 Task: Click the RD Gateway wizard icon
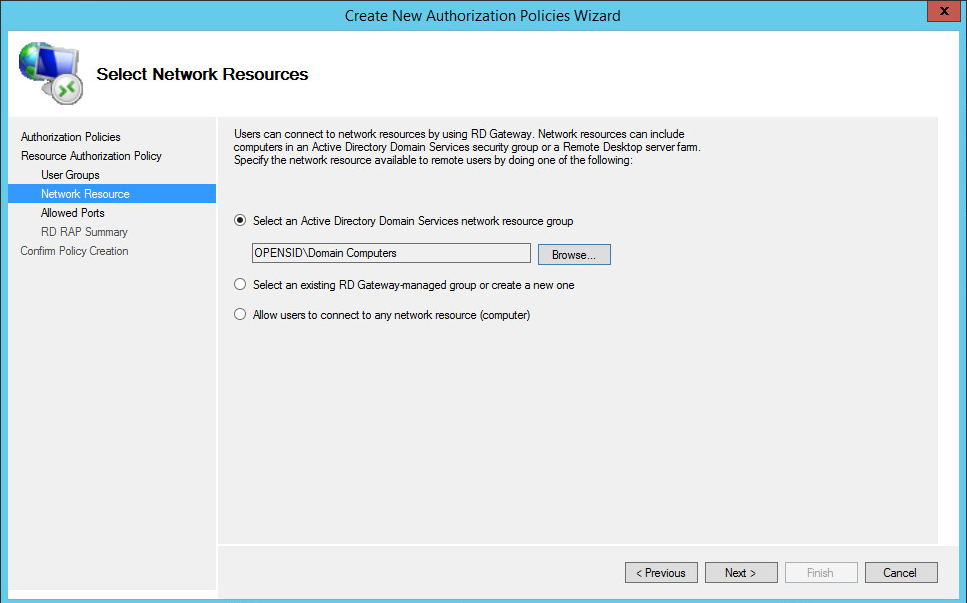[x=50, y=74]
